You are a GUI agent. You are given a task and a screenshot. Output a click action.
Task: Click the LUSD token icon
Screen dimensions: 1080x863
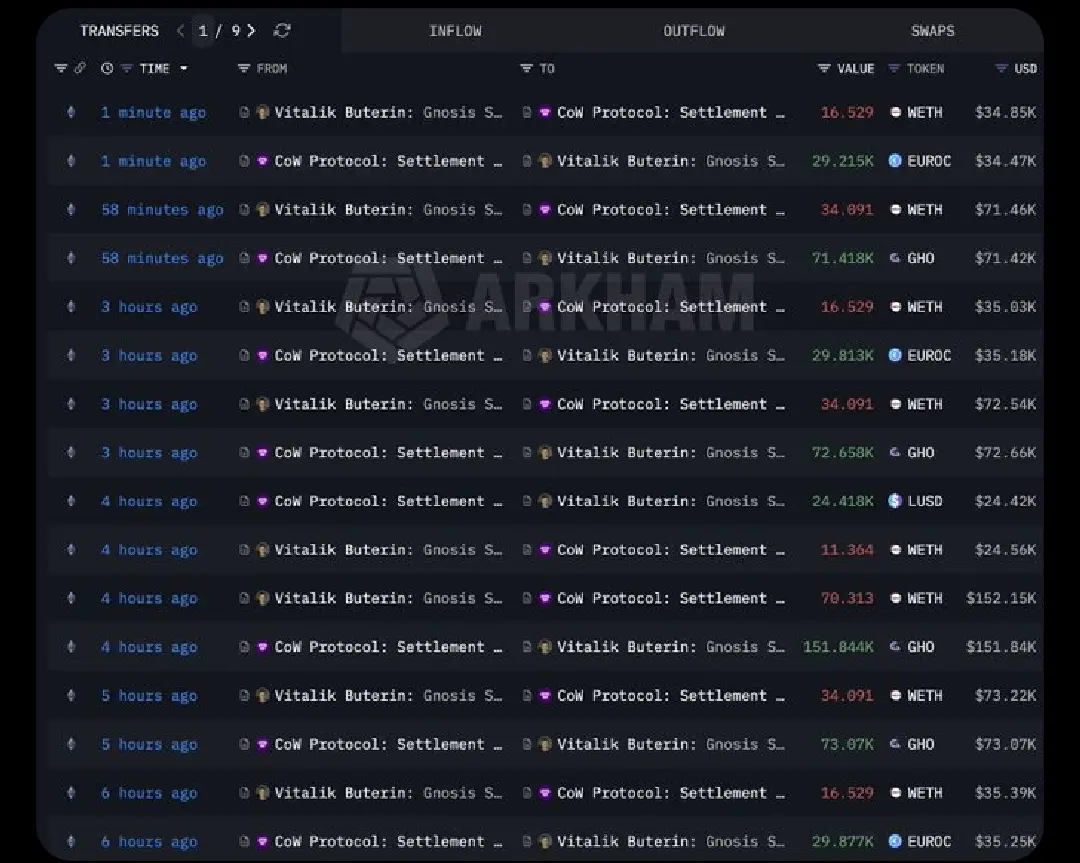(895, 501)
